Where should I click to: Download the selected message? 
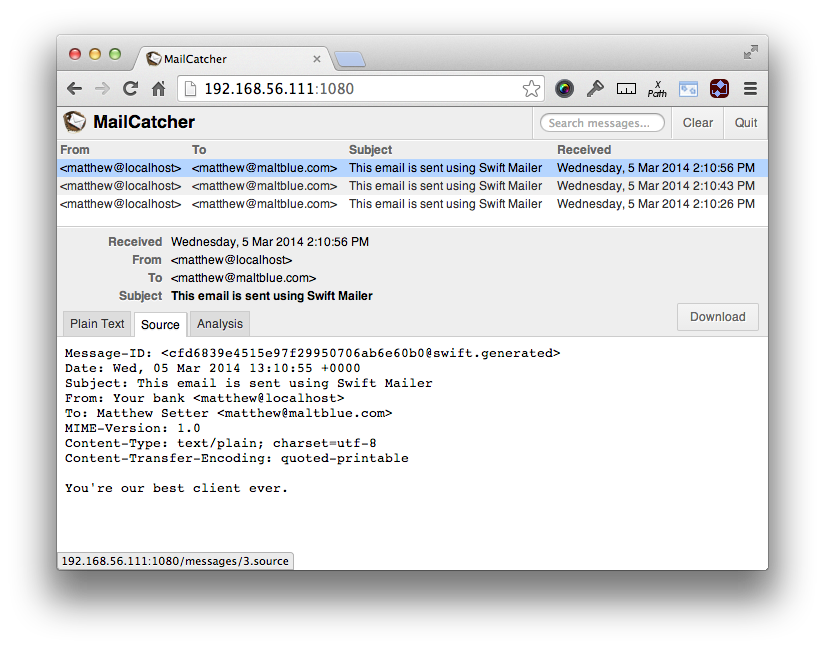(x=718, y=317)
